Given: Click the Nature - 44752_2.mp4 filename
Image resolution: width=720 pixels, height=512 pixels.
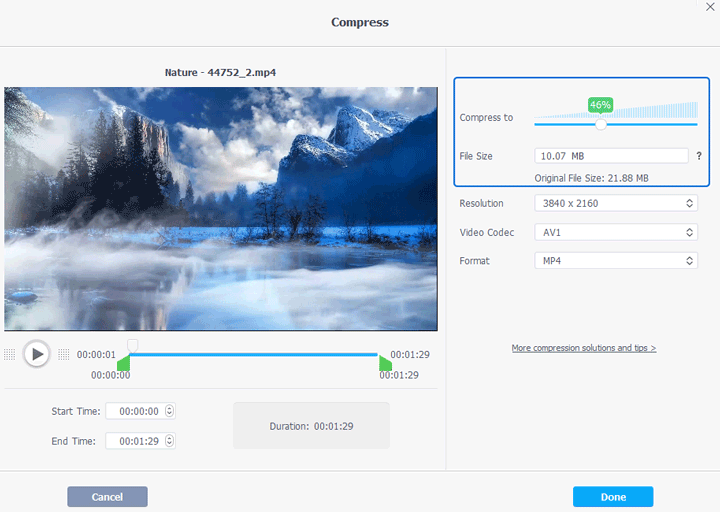Looking at the screenshot, I should 220,73.
